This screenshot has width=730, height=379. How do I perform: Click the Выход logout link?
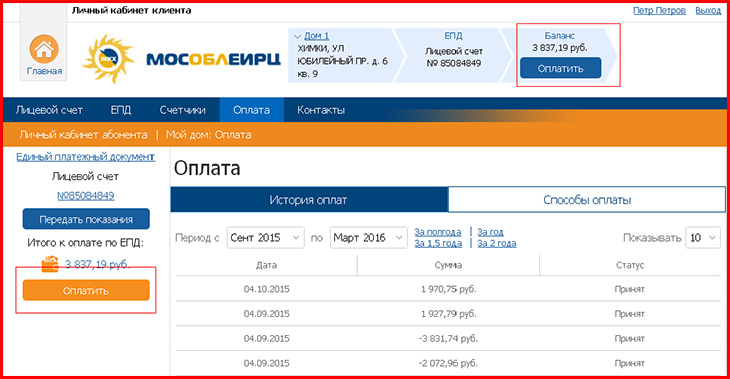[x=708, y=11]
